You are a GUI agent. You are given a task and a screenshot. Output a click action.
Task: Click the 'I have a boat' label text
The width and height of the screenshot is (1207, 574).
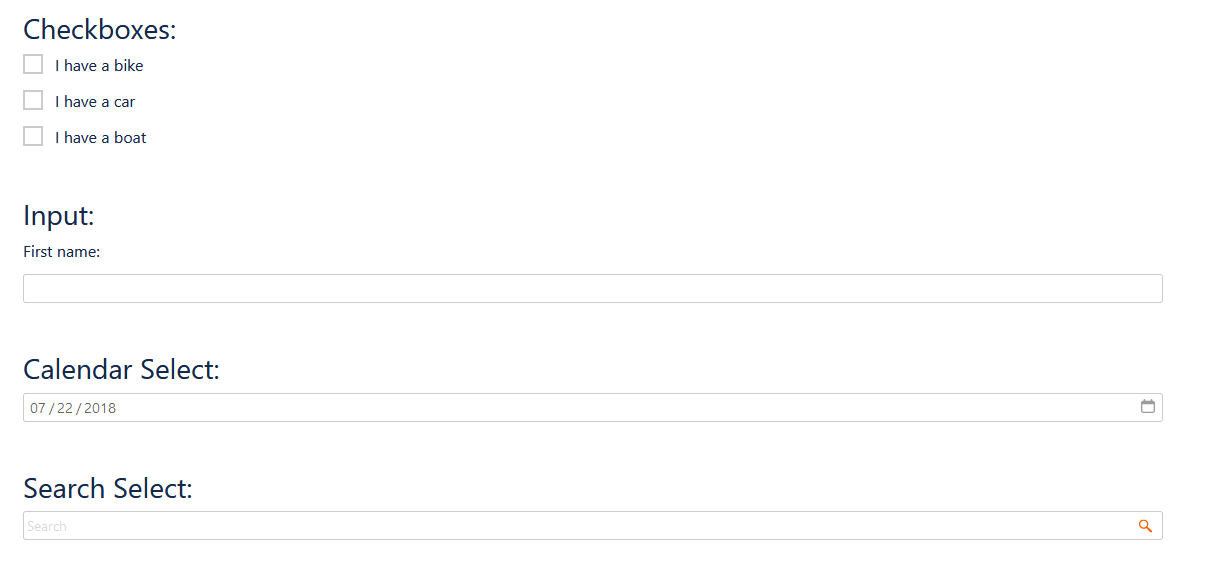(100, 138)
